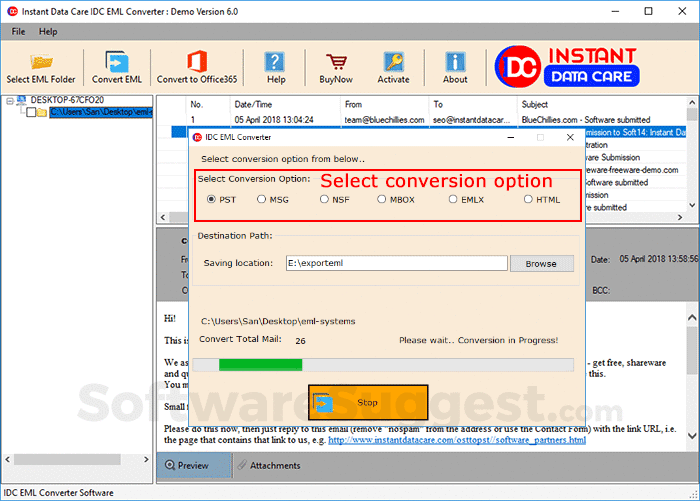The width and height of the screenshot is (700, 501).
Task: Open the Help toolbar icon
Action: [x=275, y=67]
